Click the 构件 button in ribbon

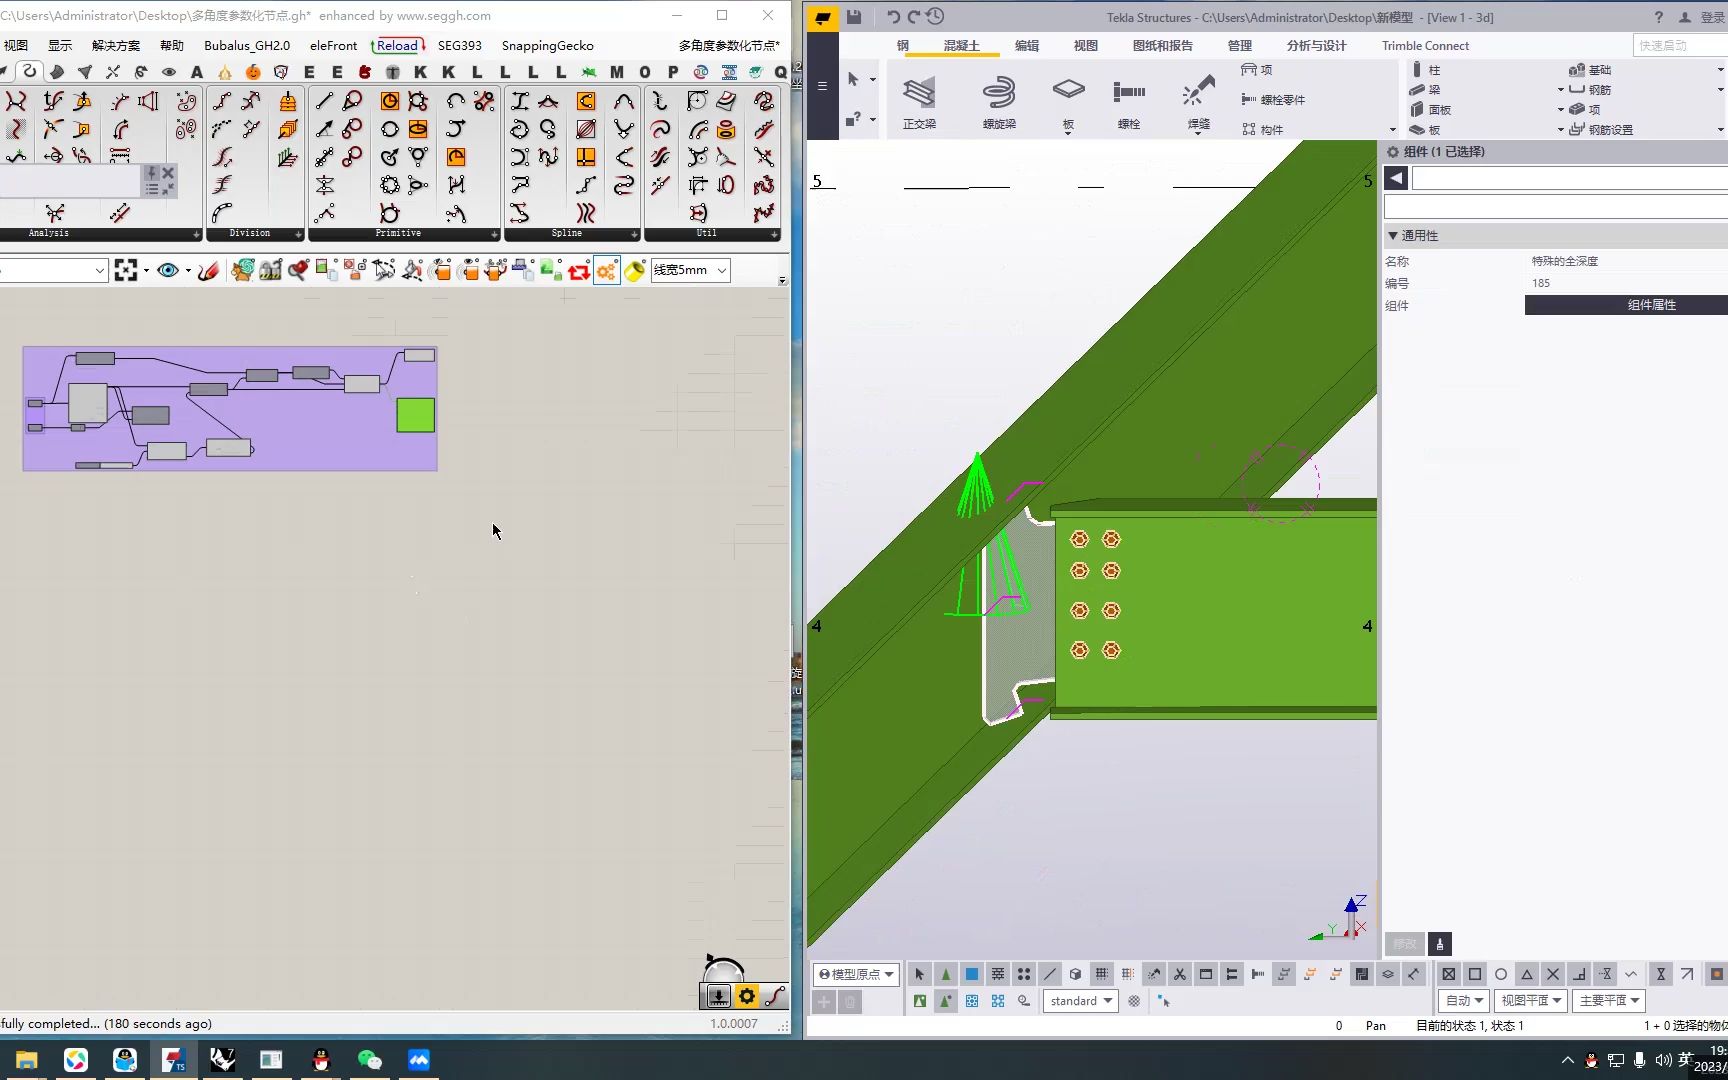pyautogui.click(x=1263, y=130)
